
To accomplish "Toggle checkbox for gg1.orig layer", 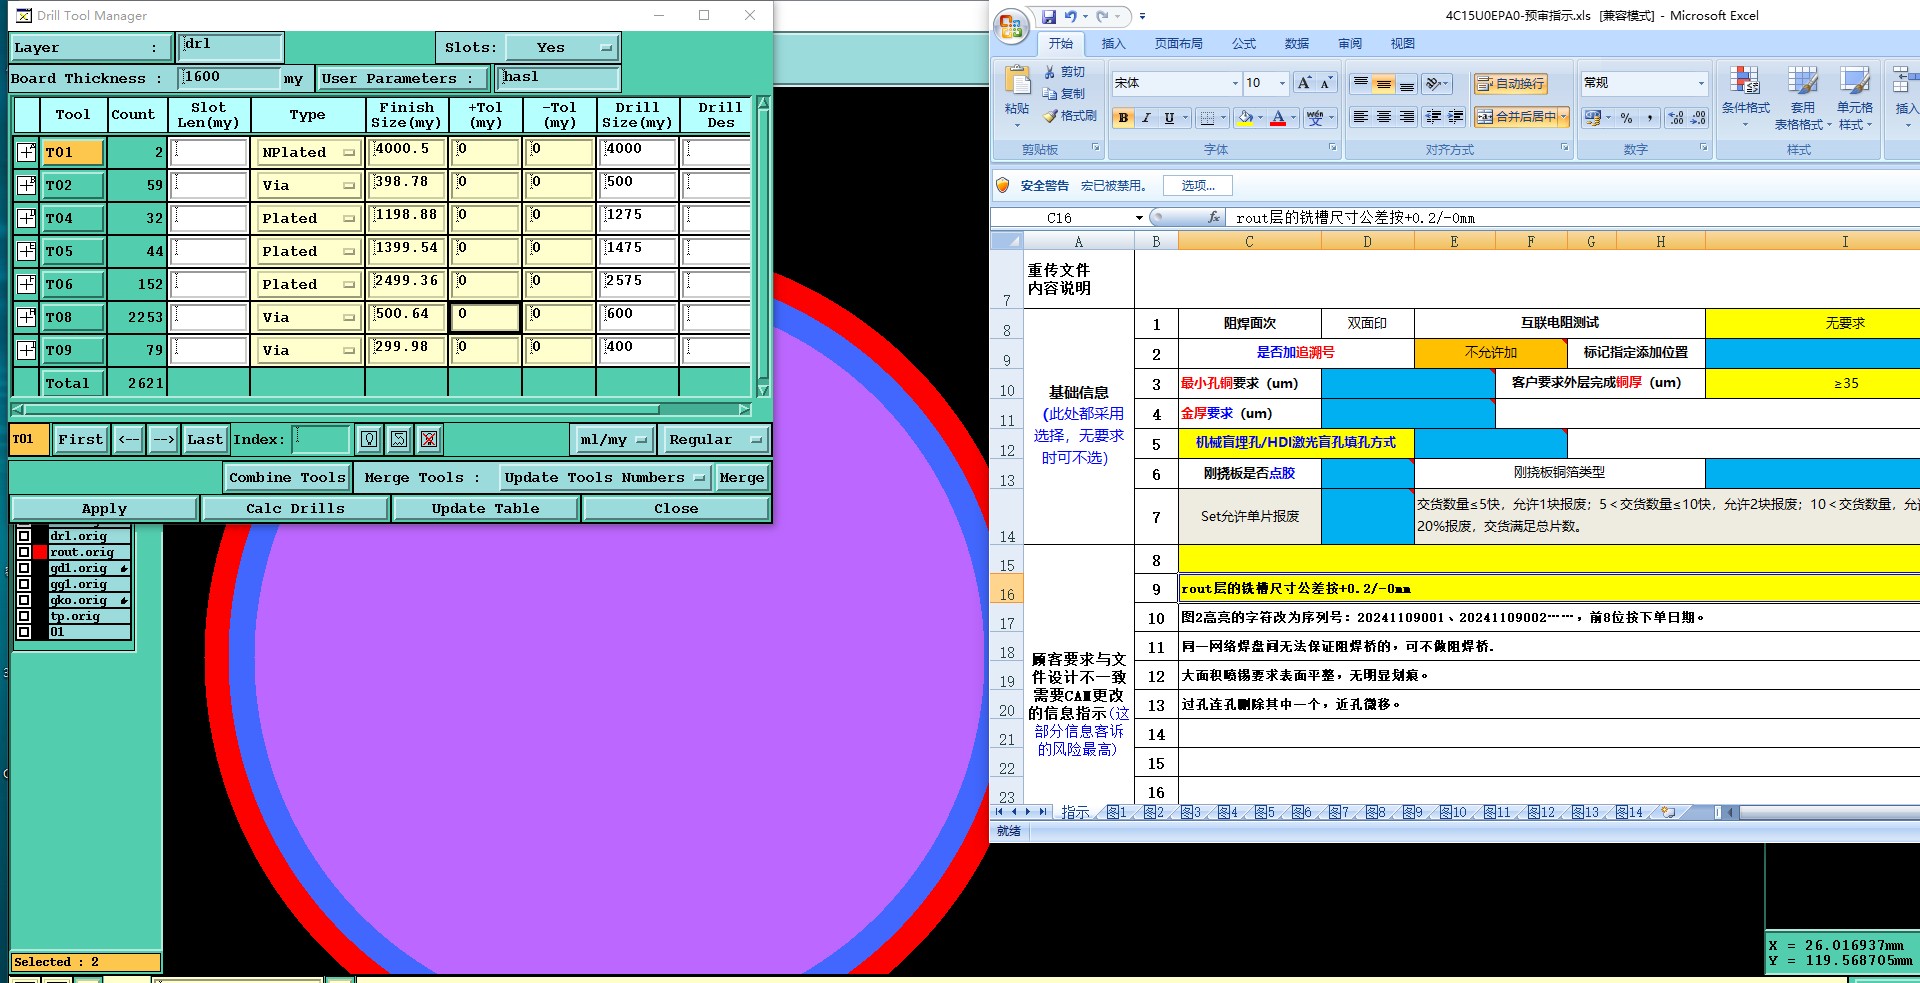I will point(24,584).
